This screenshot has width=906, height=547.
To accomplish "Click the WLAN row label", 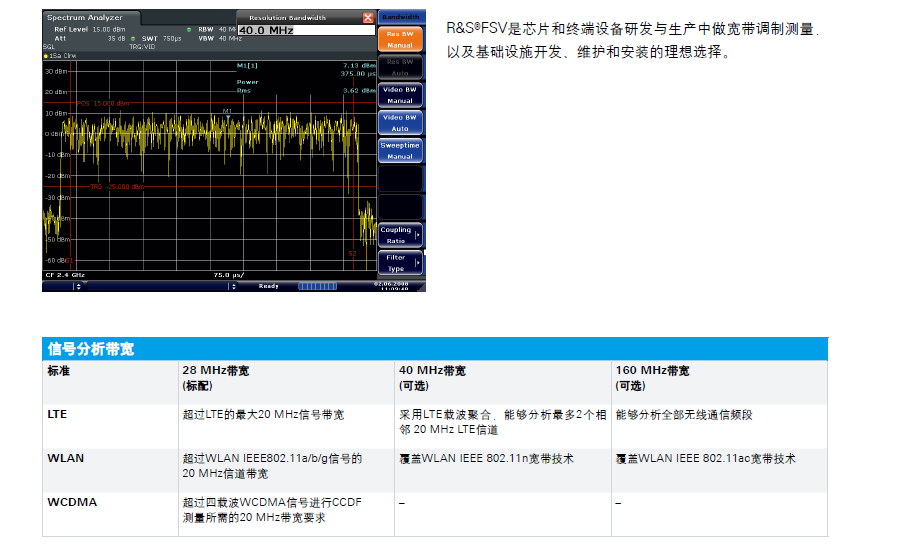I will coord(66,458).
